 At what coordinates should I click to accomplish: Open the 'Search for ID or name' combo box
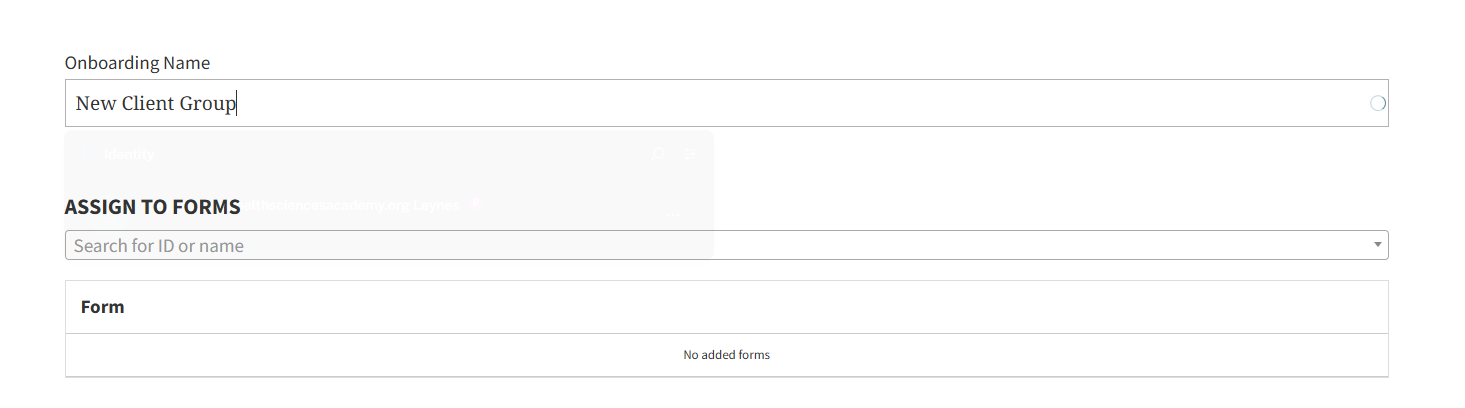pos(700,245)
